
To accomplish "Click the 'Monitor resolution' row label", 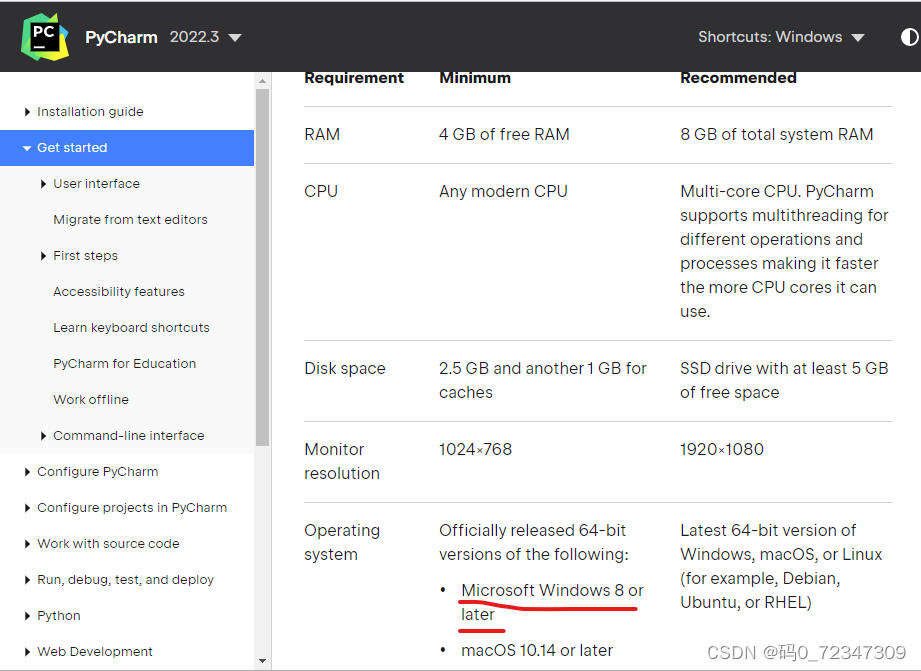I will pos(342,461).
